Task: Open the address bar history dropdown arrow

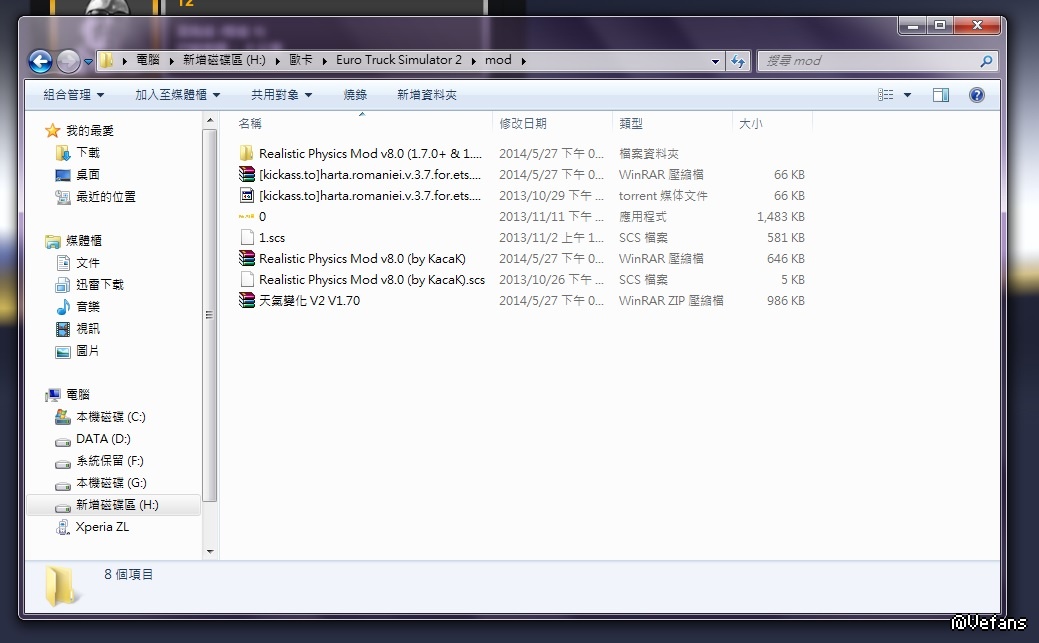Action: pos(715,61)
